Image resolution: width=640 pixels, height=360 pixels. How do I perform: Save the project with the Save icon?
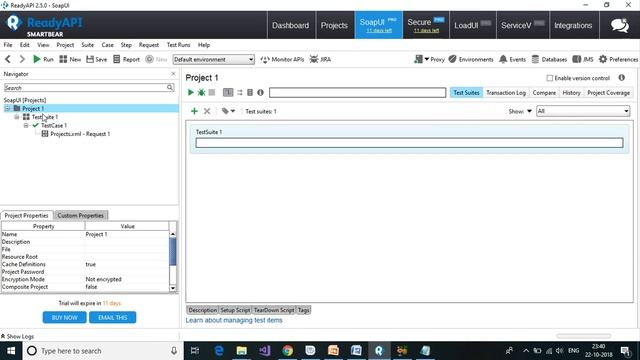click(97, 59)
